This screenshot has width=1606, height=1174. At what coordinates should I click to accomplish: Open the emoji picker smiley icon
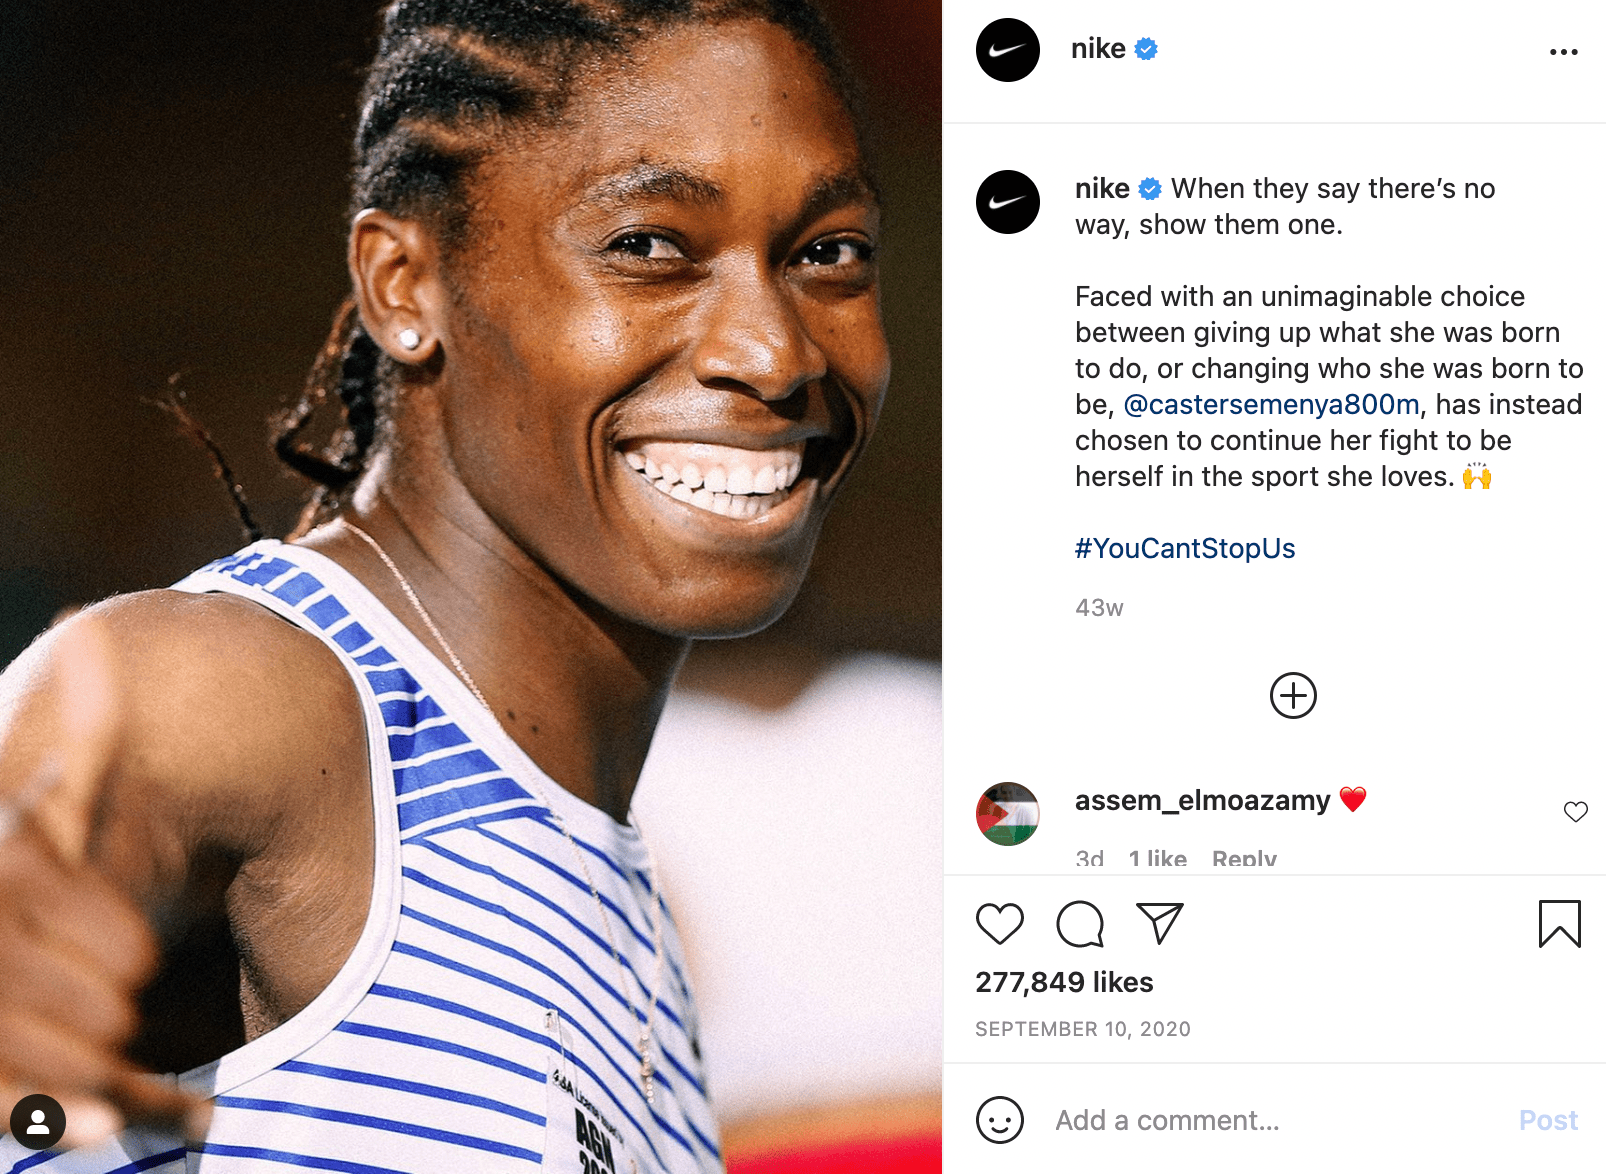pos(1000,1120)
